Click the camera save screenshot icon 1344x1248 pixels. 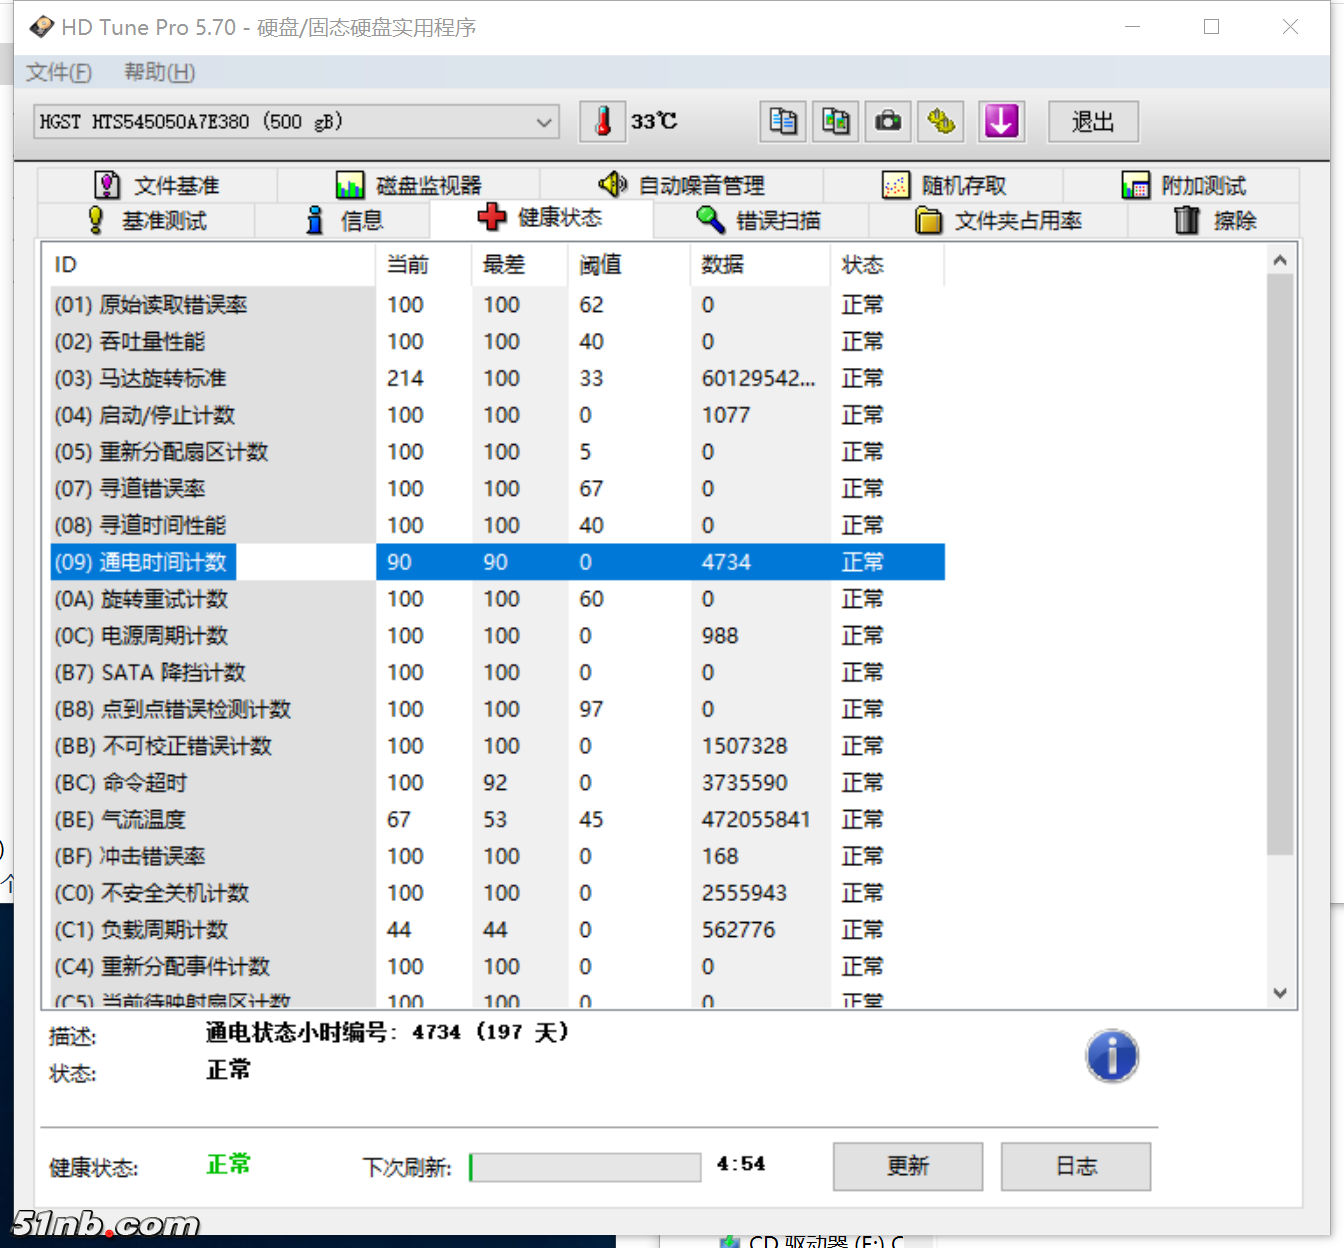(888, 122)
